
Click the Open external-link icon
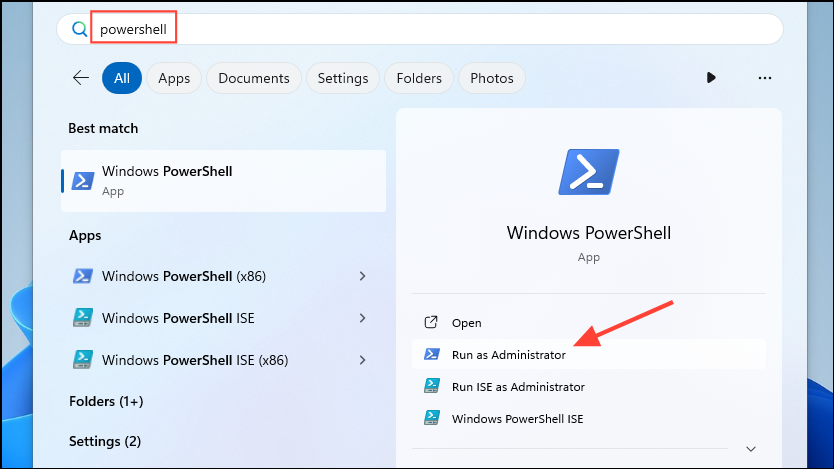(x=431, y=322)
